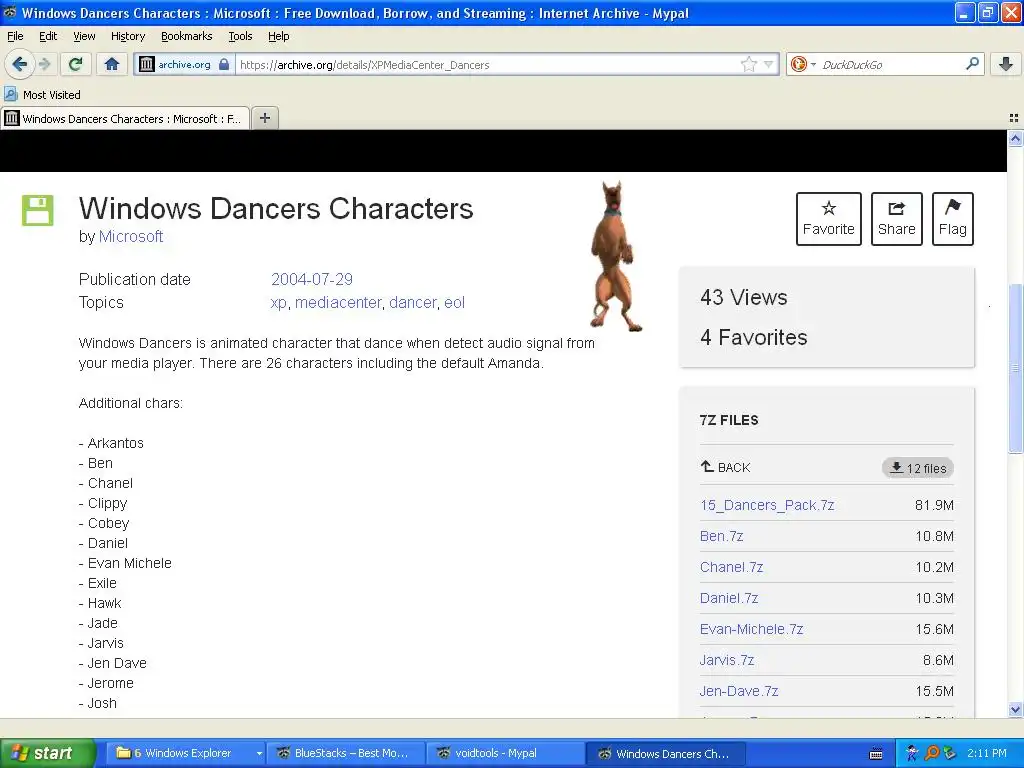The width and height of the screenshot is (1024, 768).
Task: Click into the DuckDuckGo search box
Action: [x=890, y=64]
